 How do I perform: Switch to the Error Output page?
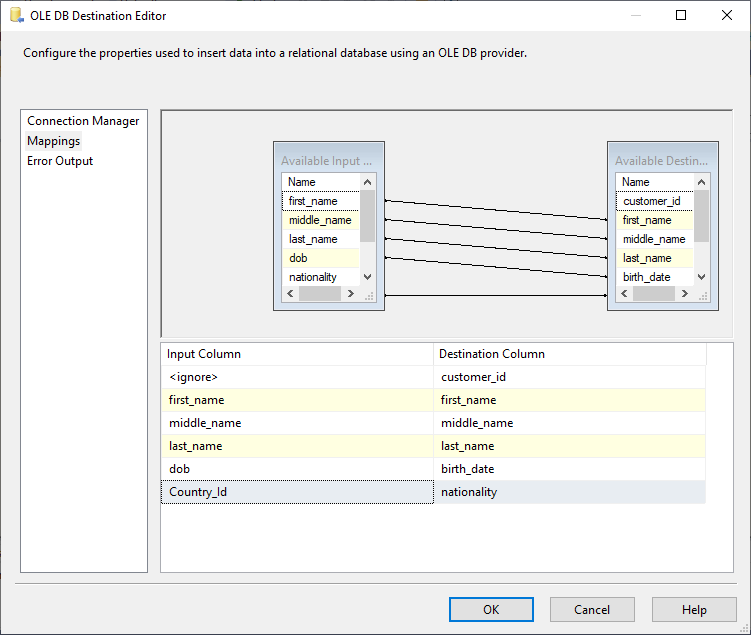tap(60, 161)
